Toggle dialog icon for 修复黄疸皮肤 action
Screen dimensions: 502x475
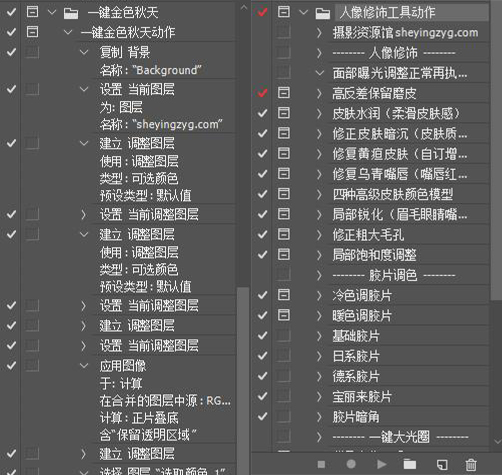(284, 153)
